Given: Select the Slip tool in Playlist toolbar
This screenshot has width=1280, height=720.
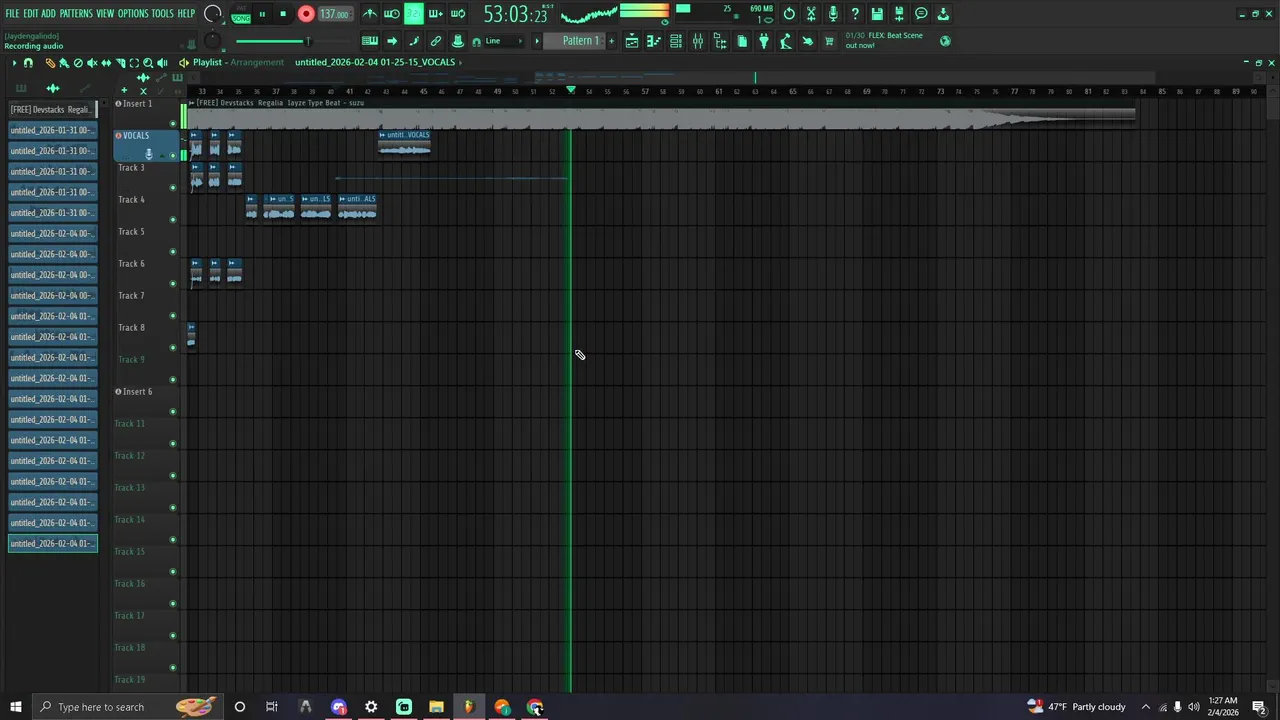Looking at the screenshot, I should pyautogui.click(x=106, y=63).
